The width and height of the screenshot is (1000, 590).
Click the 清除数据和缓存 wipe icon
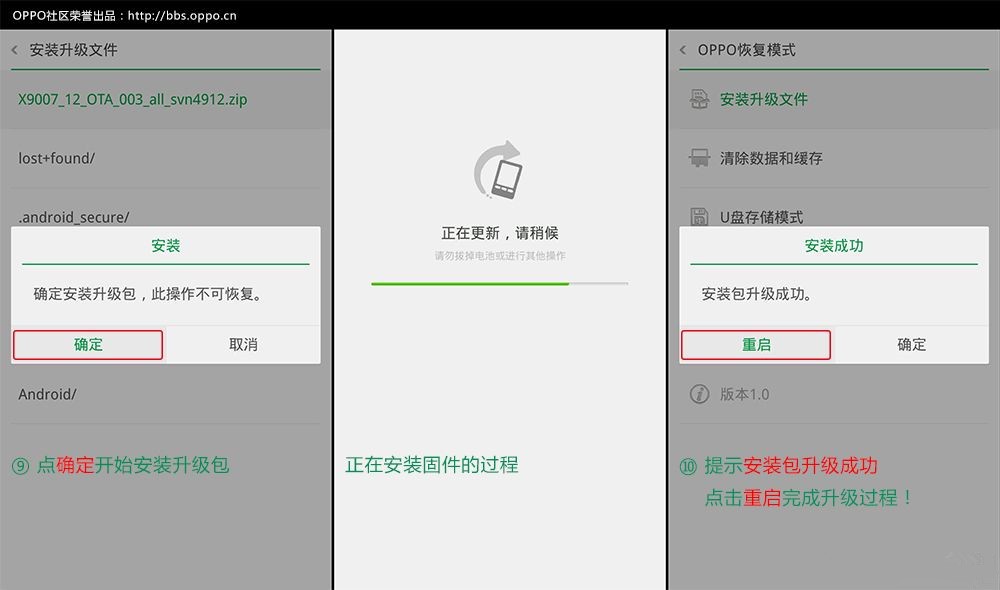700,158
